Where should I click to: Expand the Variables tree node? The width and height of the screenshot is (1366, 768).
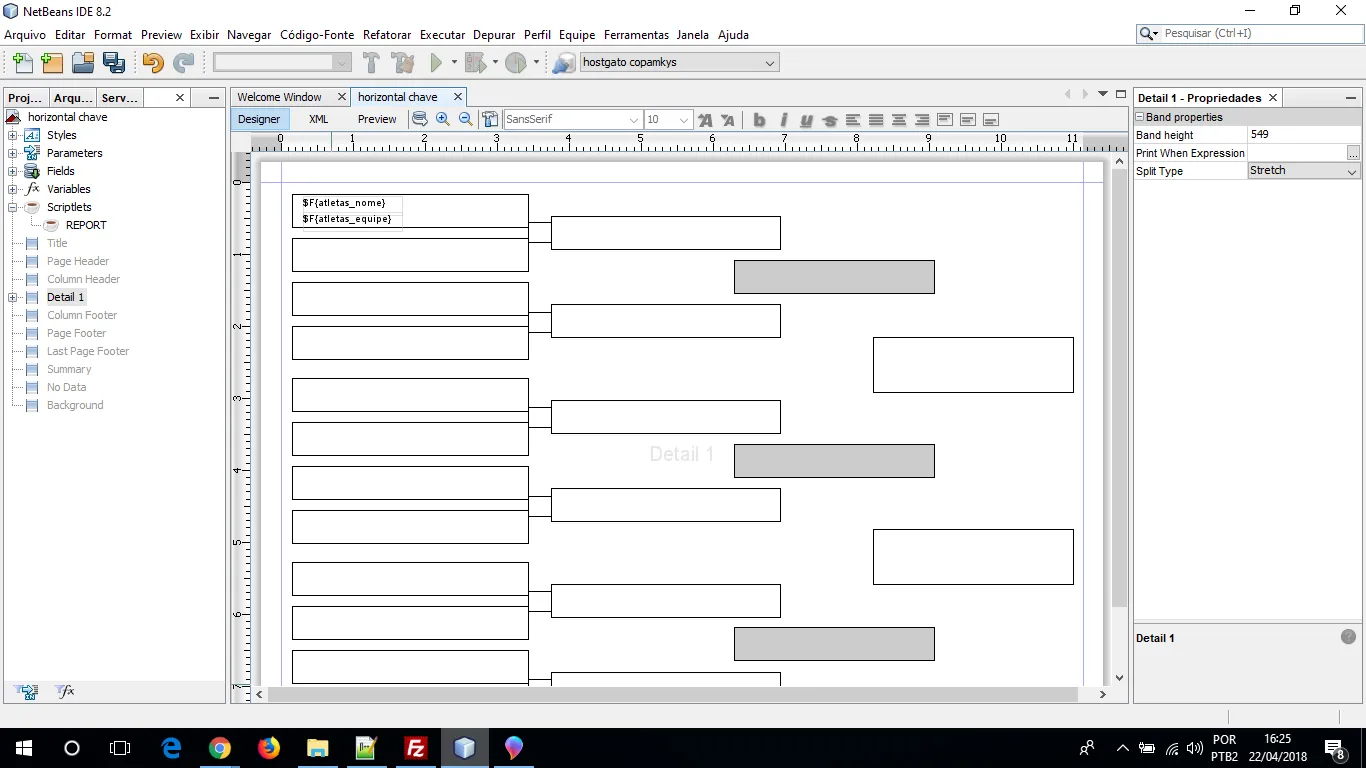[13, 189]
